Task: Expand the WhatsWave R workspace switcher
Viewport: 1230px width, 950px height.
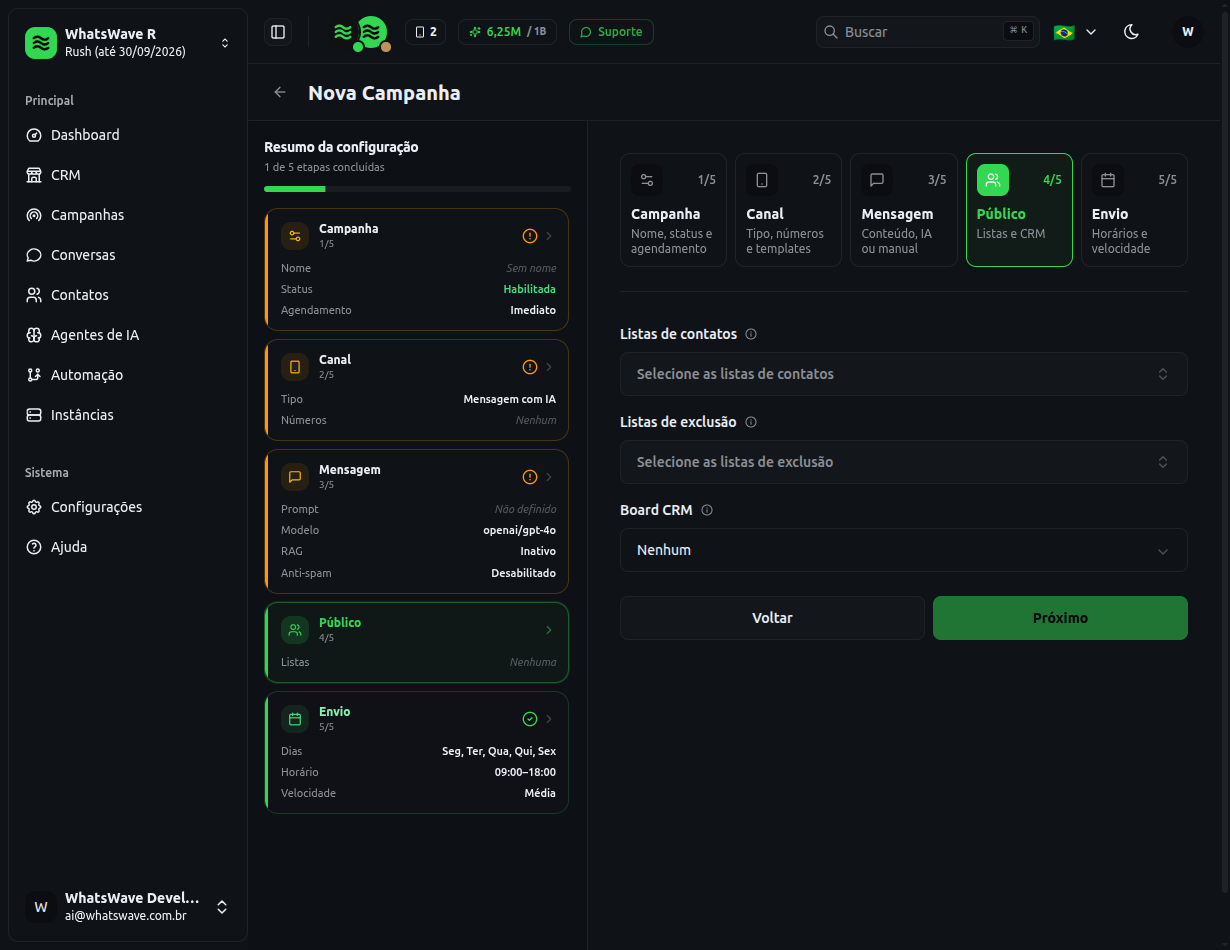Action: pos(128,42)
